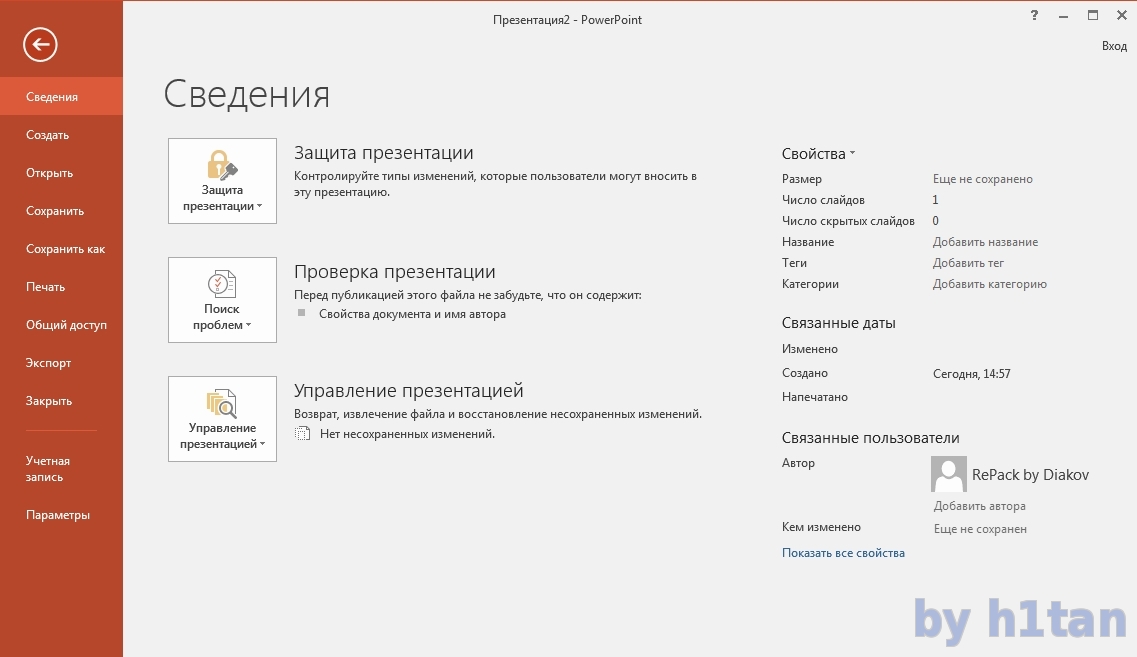Image resolution: width=1137 pixels, height=657 pixels.
Task: Click the Число слайдов label
Action: [x=823, y=200]
